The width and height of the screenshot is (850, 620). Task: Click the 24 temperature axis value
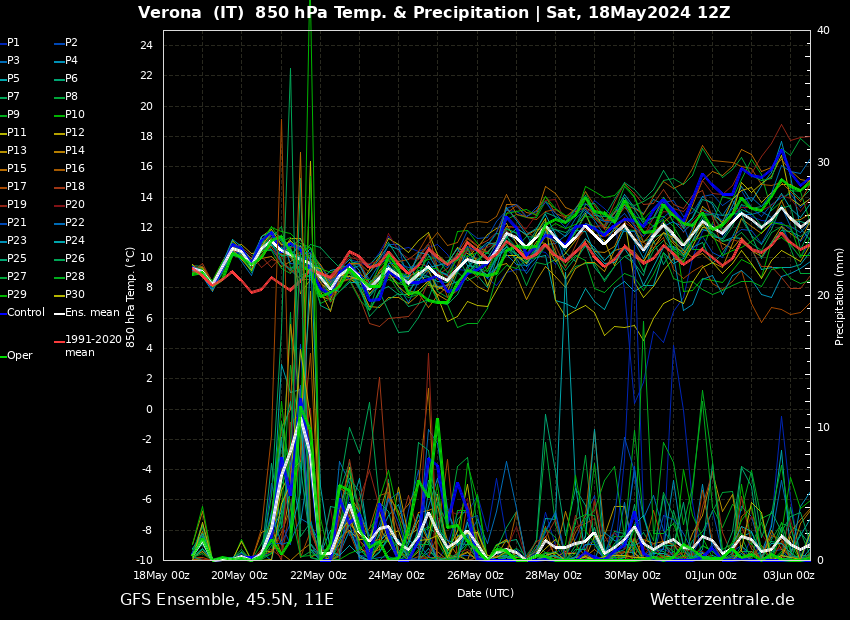tap(147, 46)
